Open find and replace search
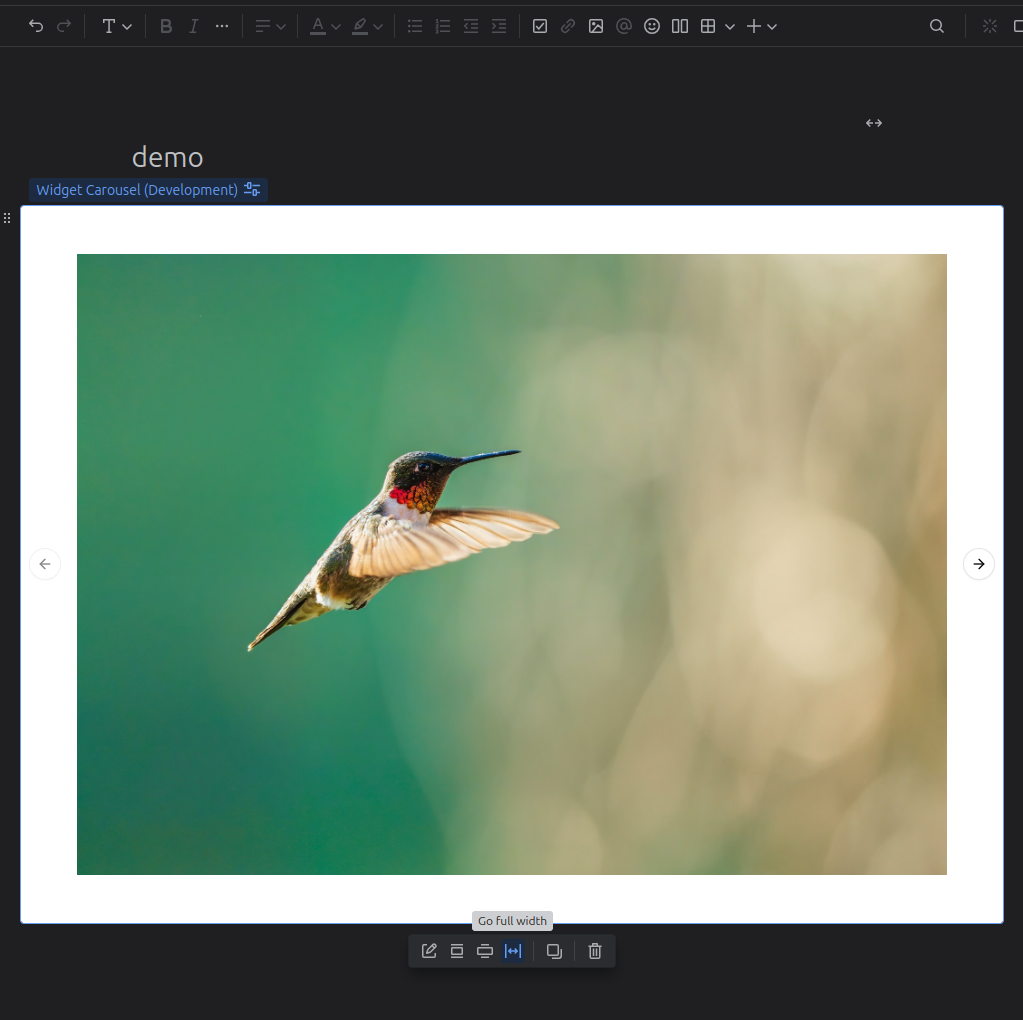Screen dimensions: 1023x1020 coord(936,26)
